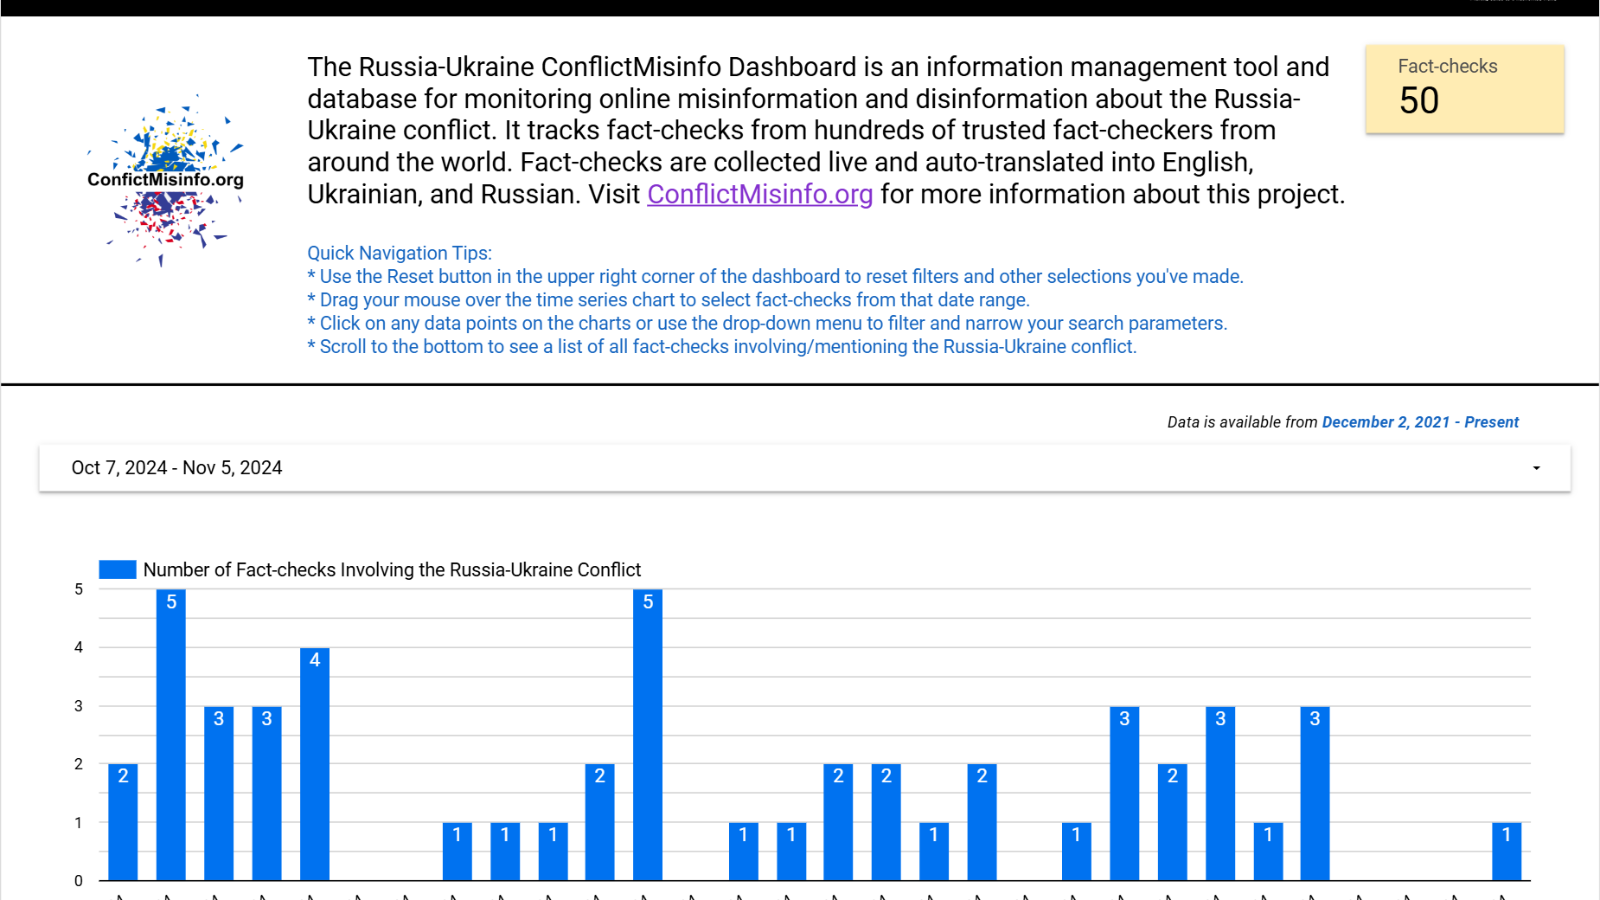Select the leftmost bar labeled 3
This screenshot has height=900, width=1600.
(x=219, y=793)
